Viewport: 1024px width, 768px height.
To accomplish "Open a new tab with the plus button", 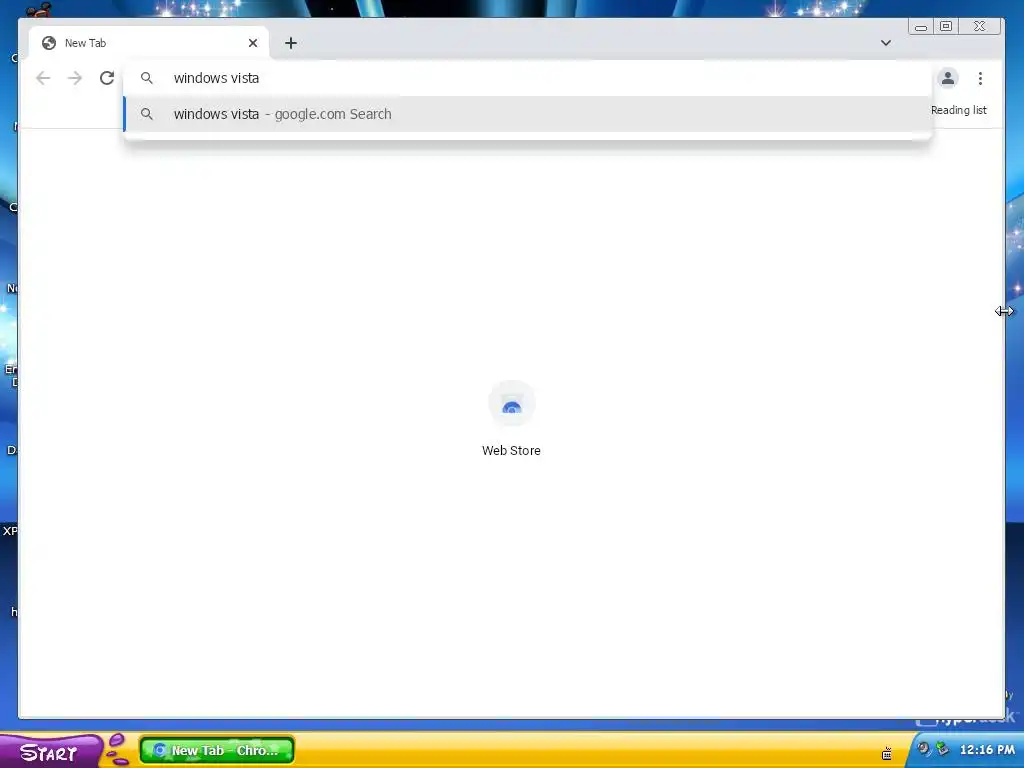I will pos(291,43).
